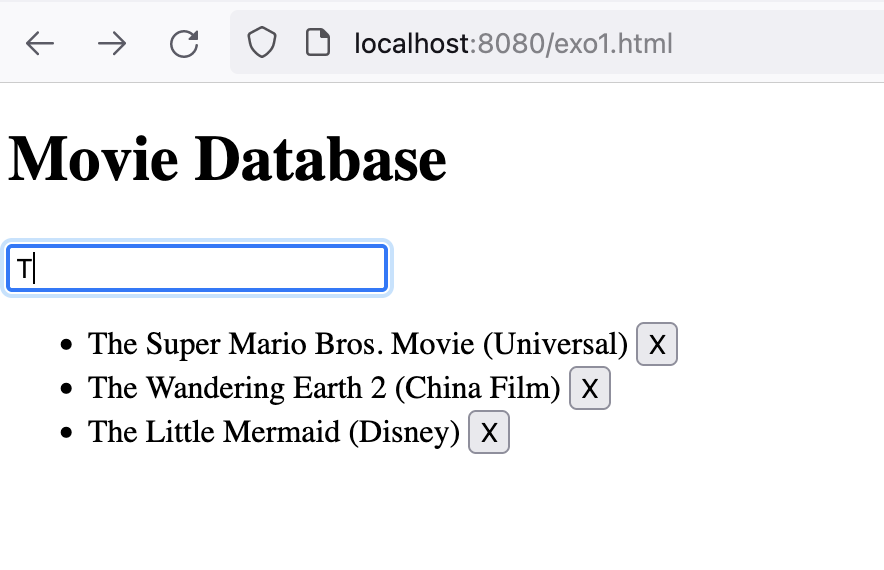This screenshot has height=570, width=884.
Task: Click the Super Mario Bros. Movie title text
Action: click(x=280, y=344)
